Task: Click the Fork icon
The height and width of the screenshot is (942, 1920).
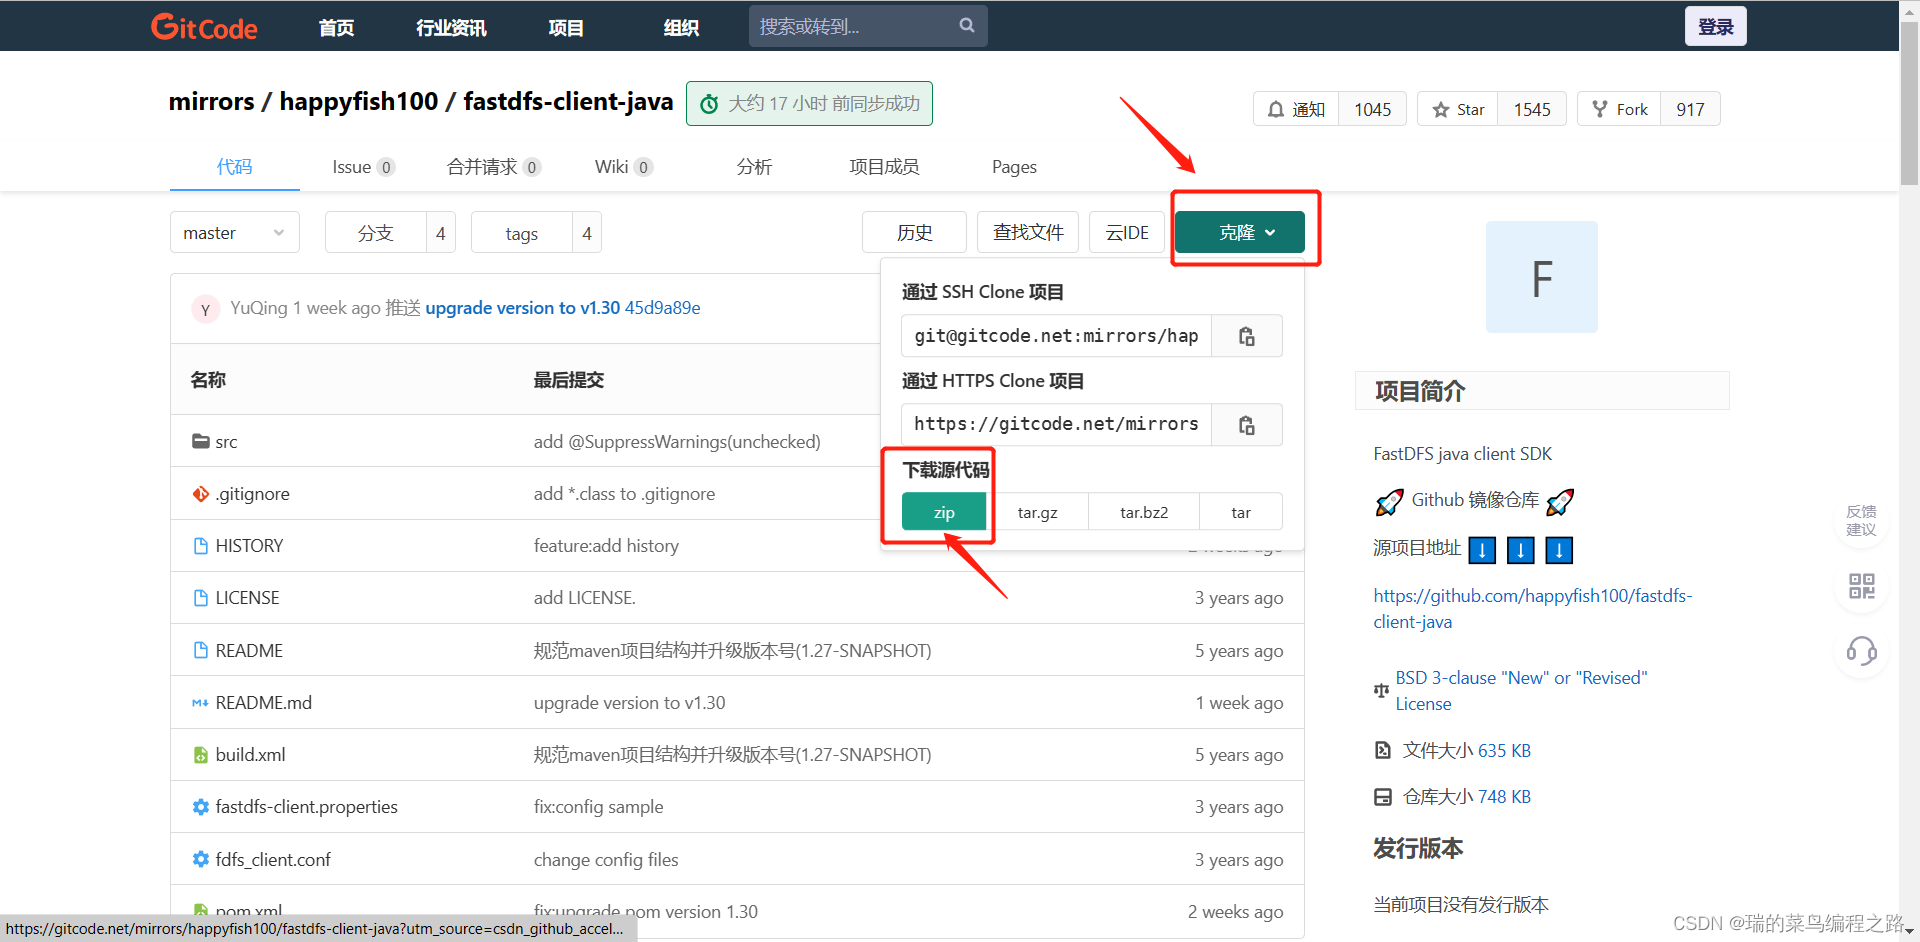Action: pyautogui.click(x=1600, y=109)
